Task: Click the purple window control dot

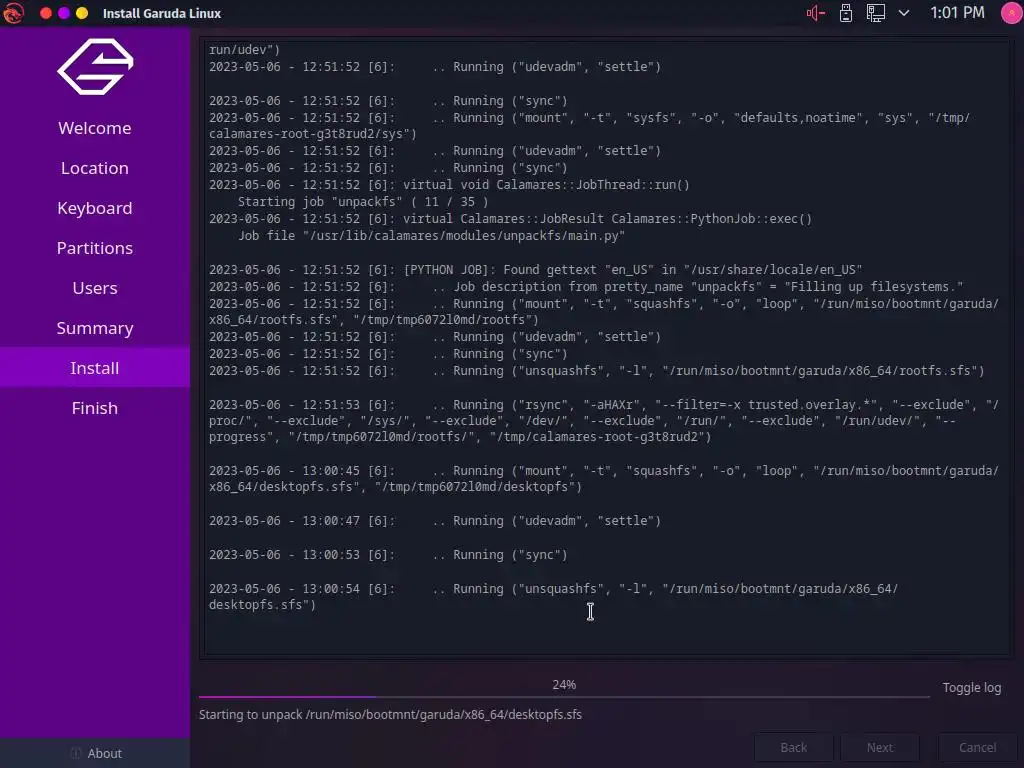Action: tap(64, 13)
